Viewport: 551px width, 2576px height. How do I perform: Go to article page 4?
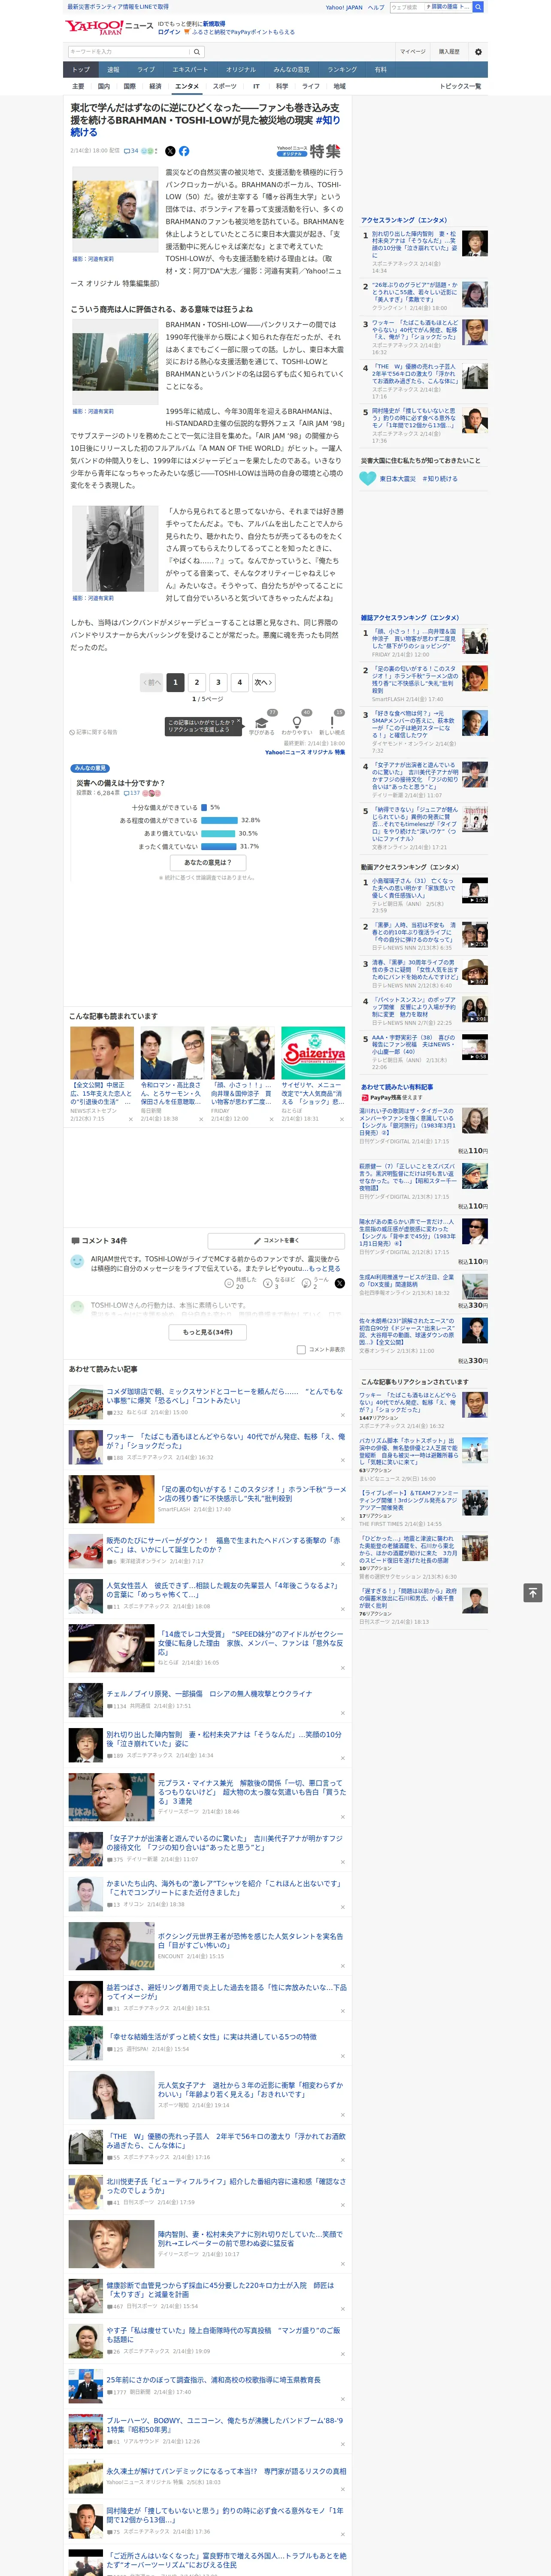point(239,682)
